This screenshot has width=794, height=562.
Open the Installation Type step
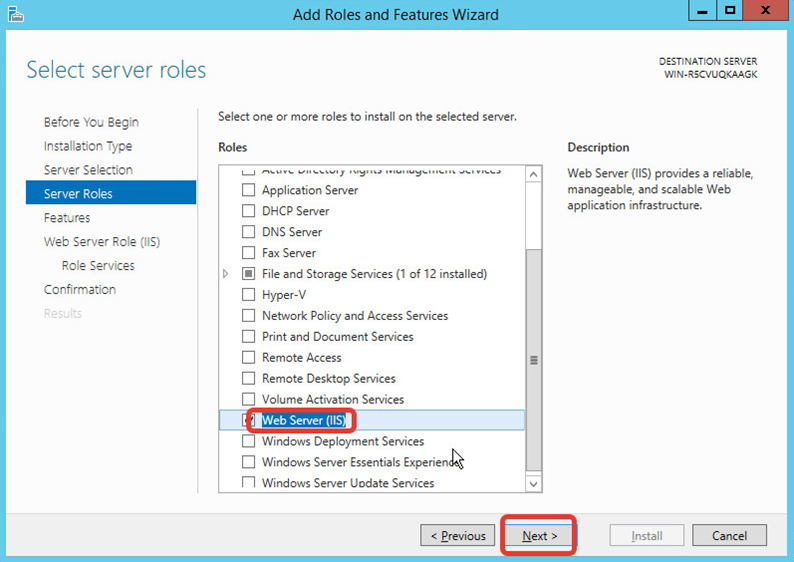(x=88, y=146)
